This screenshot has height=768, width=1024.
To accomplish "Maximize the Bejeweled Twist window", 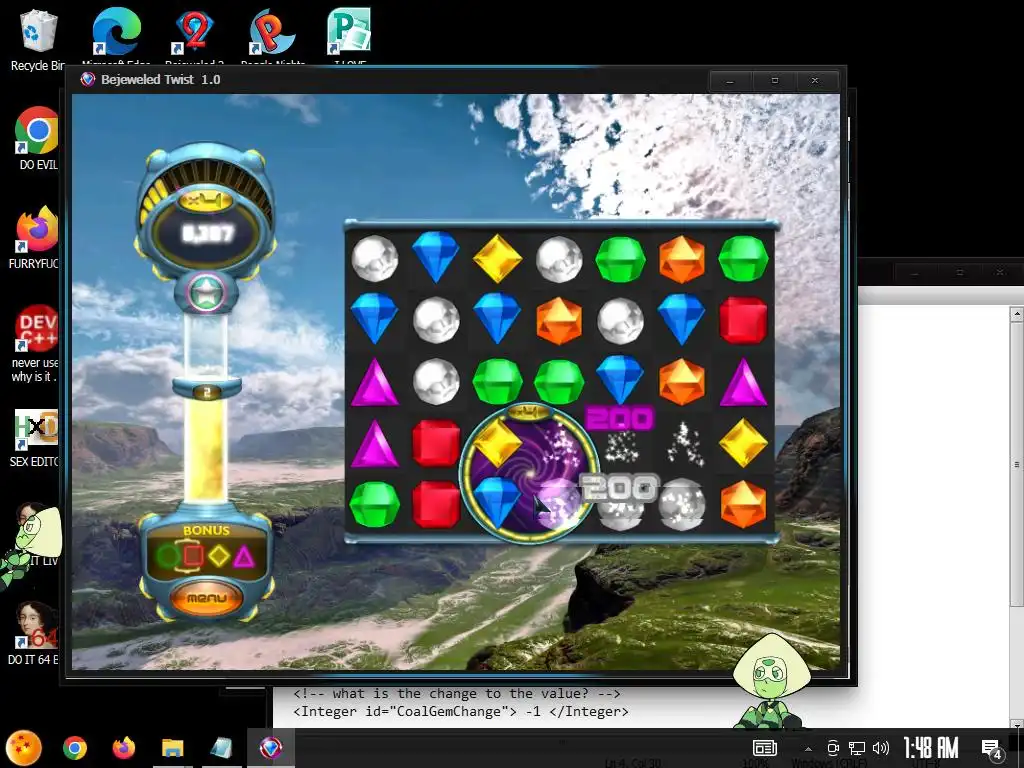I will click(x=775, y=81).
